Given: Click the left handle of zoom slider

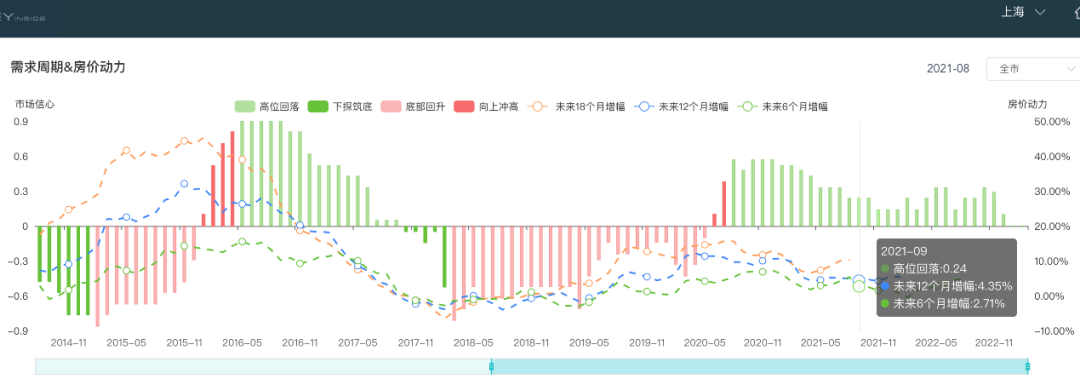Looking at the screenshot, I should 491,367.
